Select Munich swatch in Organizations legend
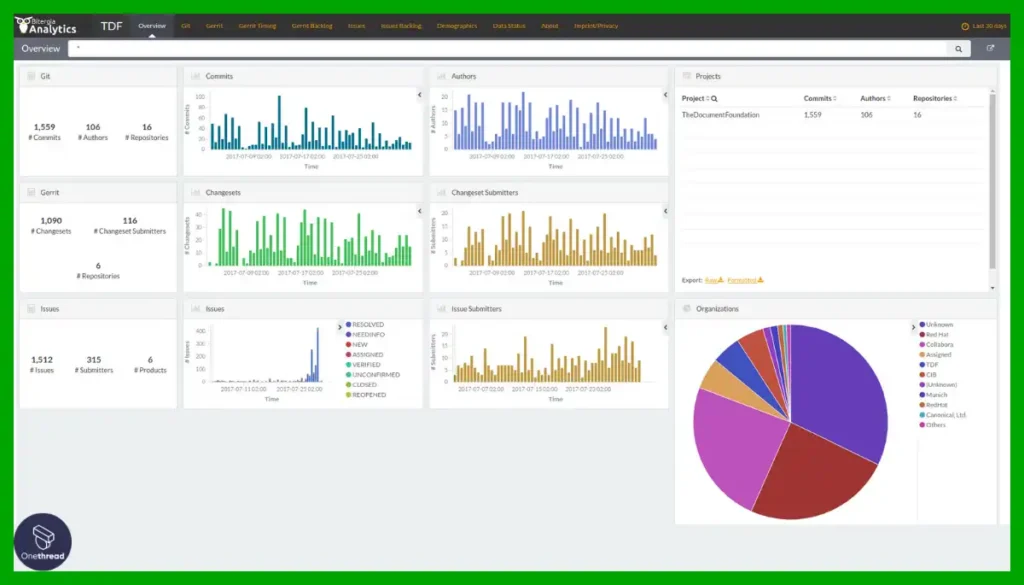 point(922,395)
